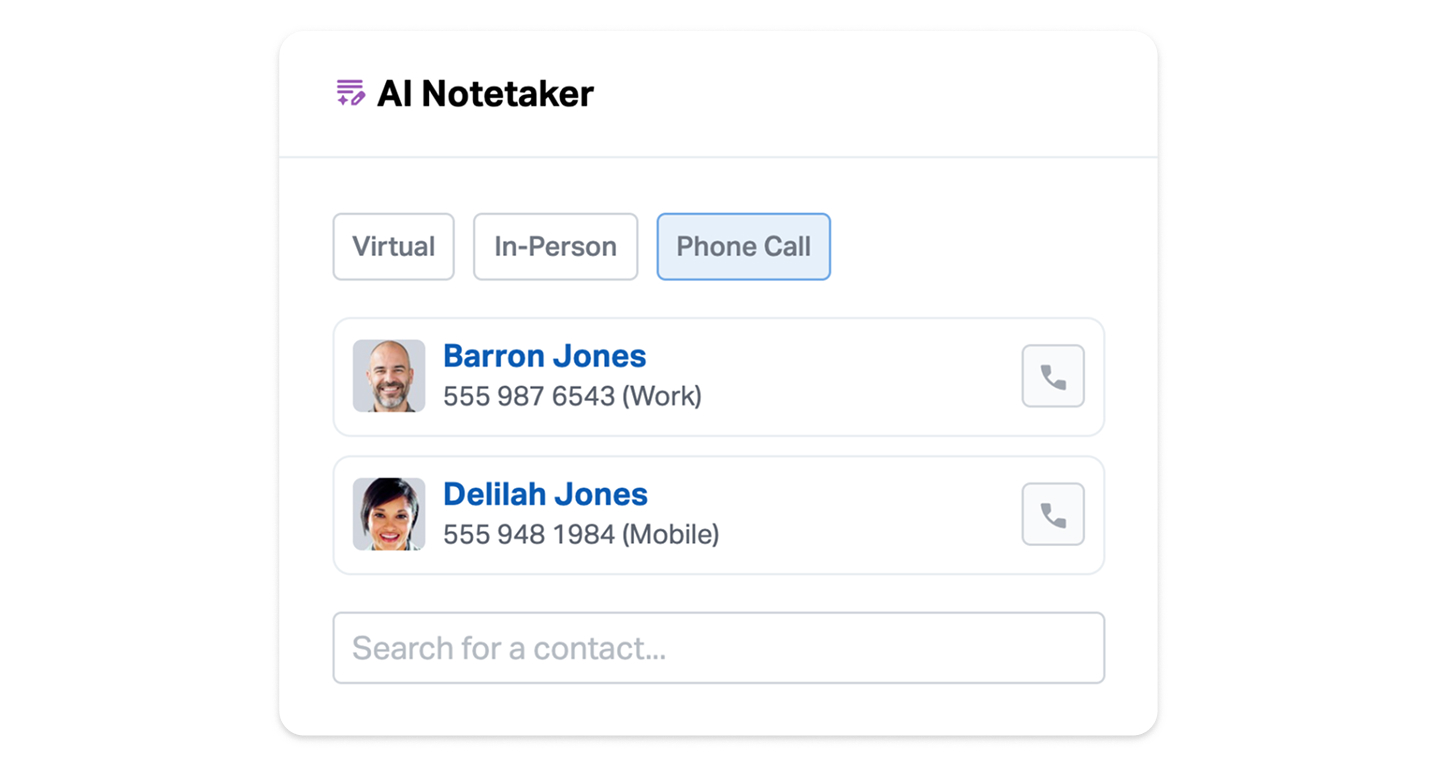Choose the Phone Call option
Screen dimensions: 1440x767
click(x=743, y=247)
